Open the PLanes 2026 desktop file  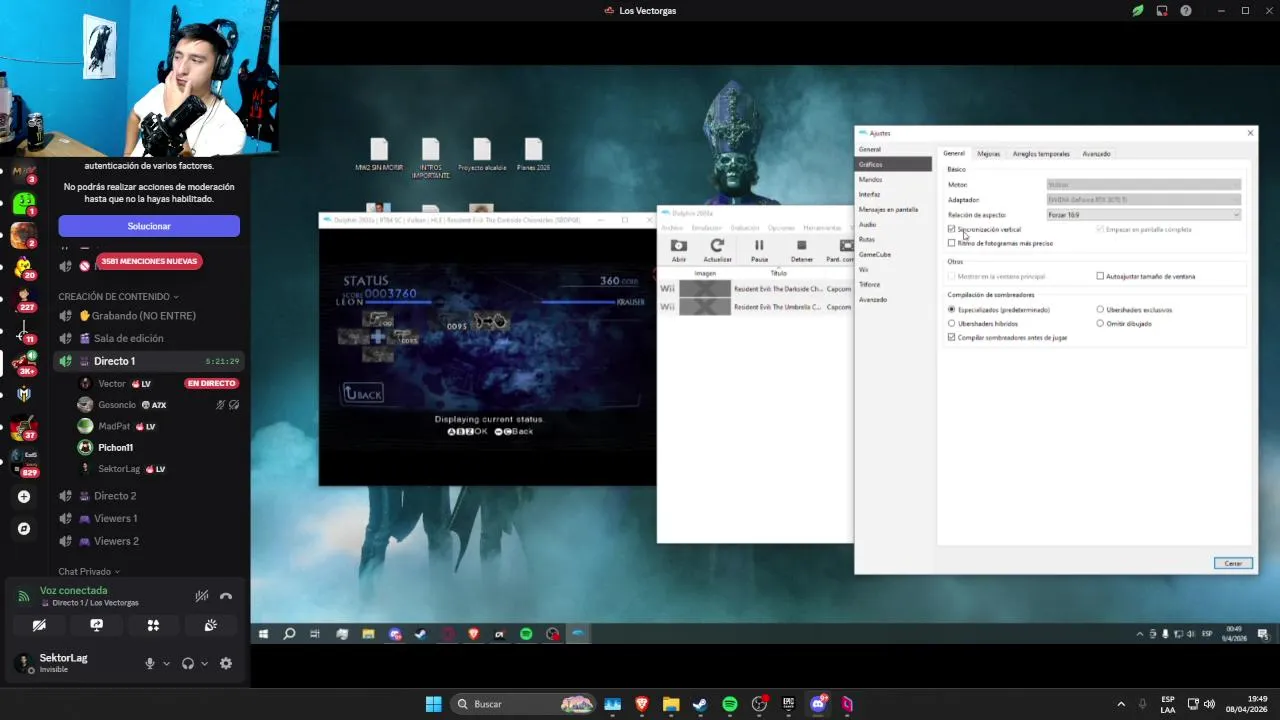point(533,155)
